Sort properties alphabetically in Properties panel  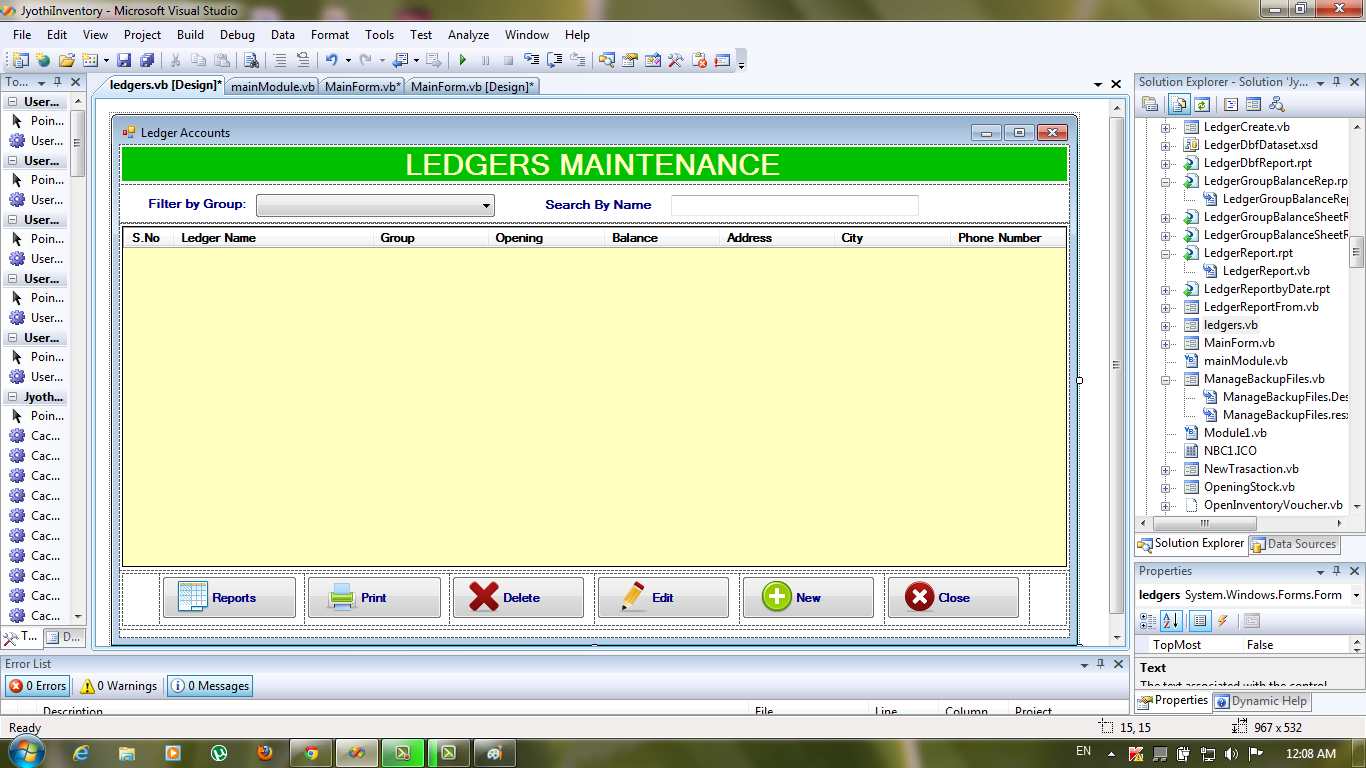1170,620
